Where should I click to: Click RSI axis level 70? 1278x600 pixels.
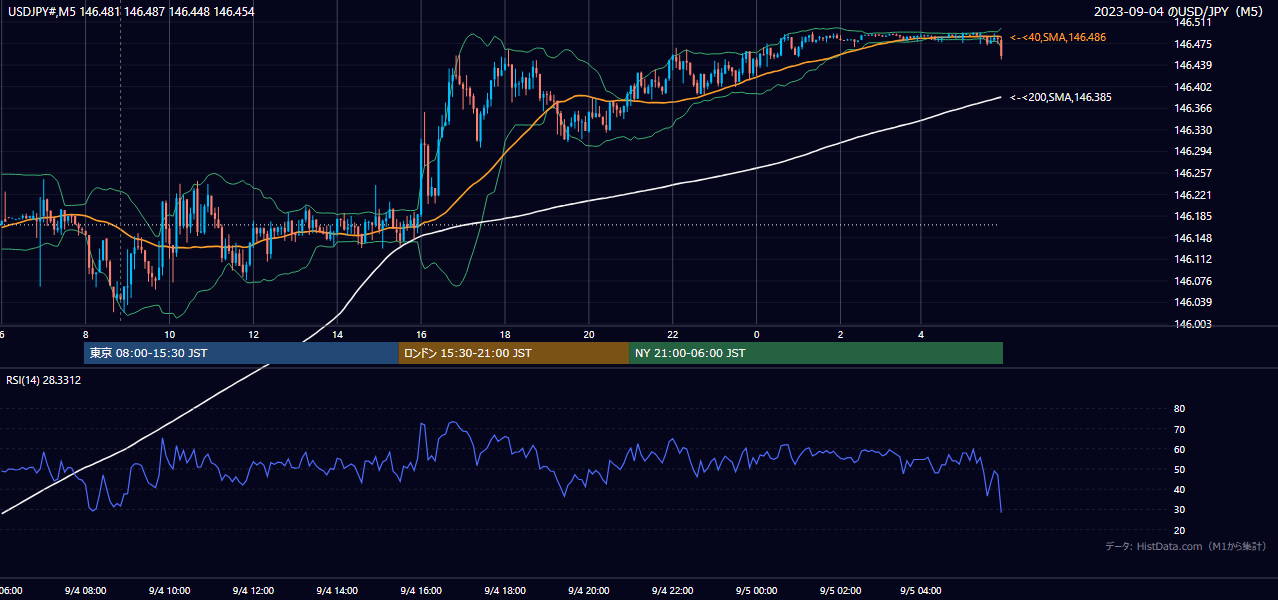[1179, 429]
